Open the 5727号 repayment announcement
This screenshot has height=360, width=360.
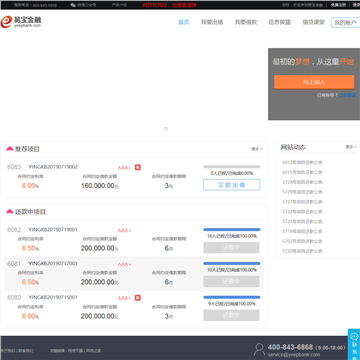(302, 202)
